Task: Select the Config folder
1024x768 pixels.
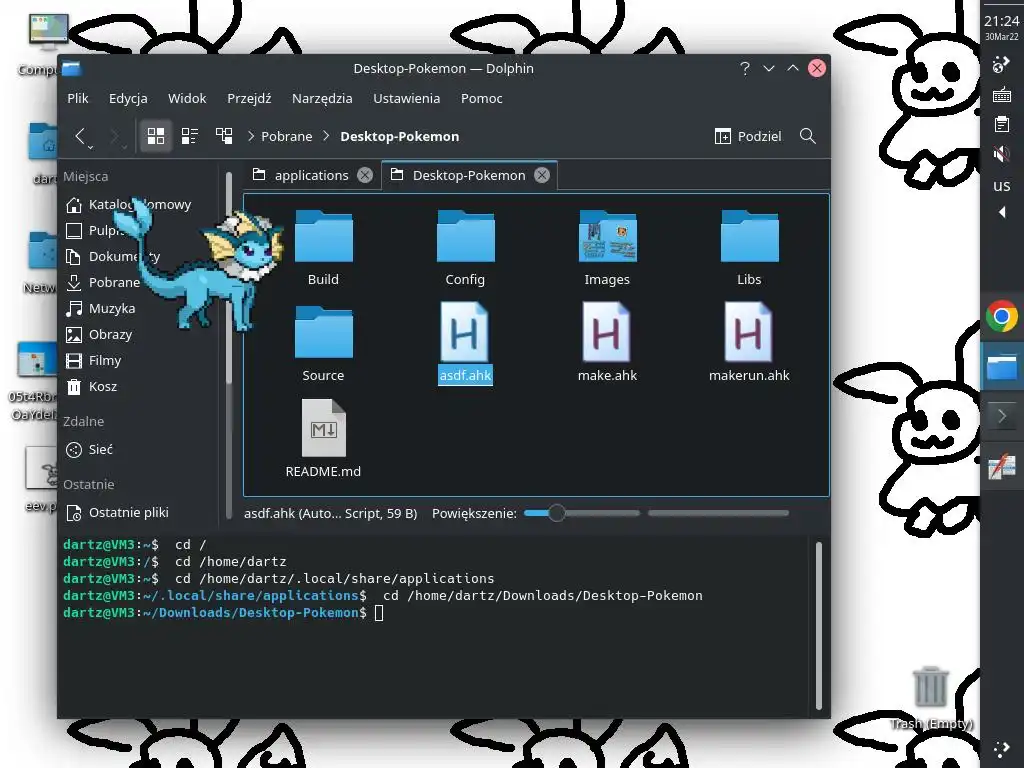Action: [465, 249]
